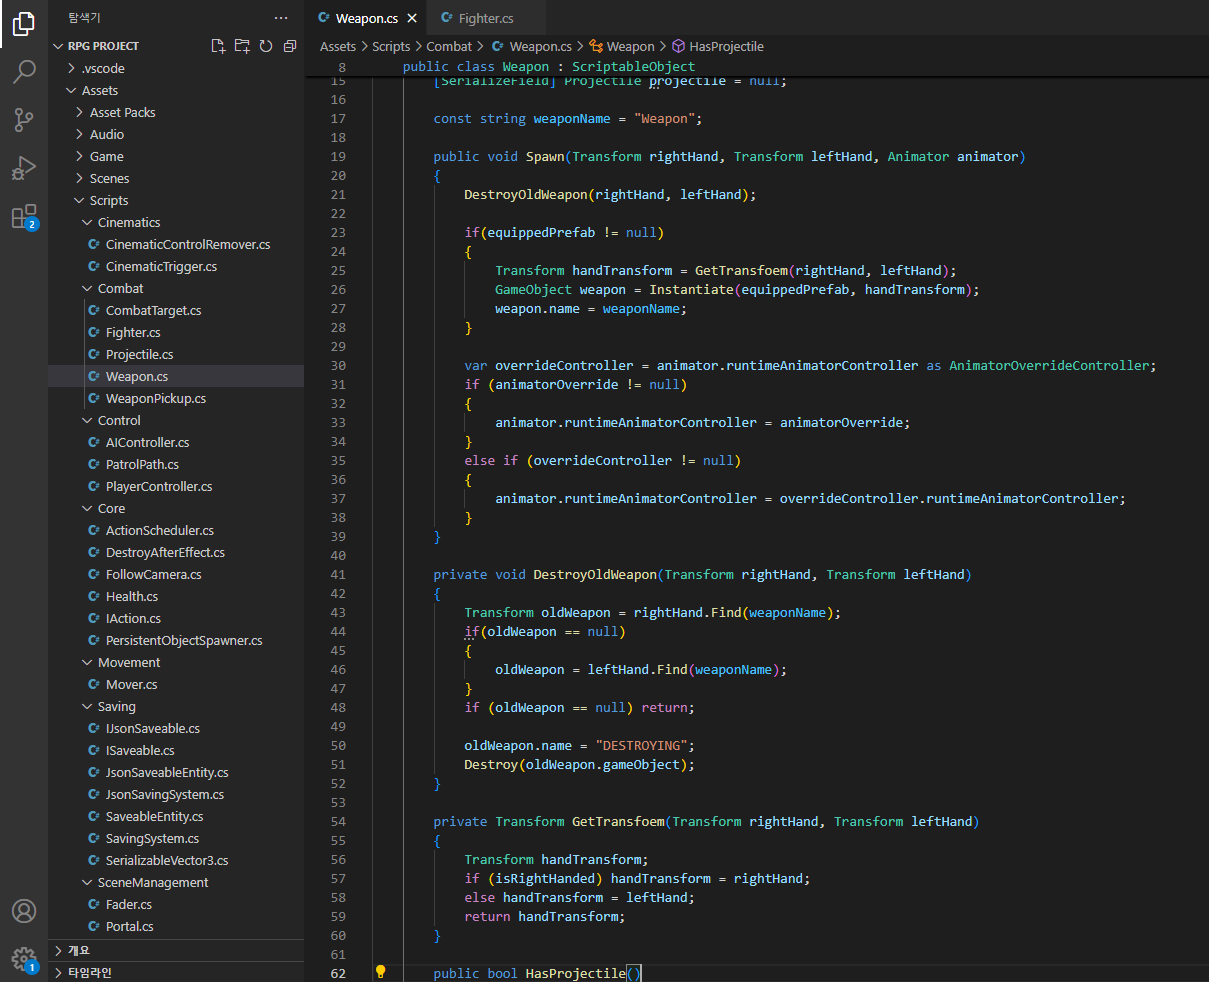Screen dimensions: 1209x982
Task: Expand the 타임라인 timeline section
Action: click(x=88, y=972)
